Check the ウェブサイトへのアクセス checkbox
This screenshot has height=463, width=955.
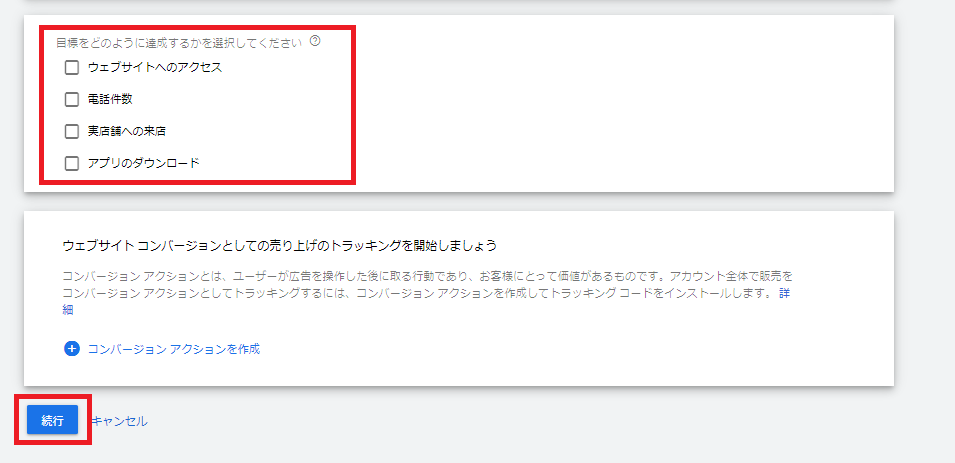[72, 68]
